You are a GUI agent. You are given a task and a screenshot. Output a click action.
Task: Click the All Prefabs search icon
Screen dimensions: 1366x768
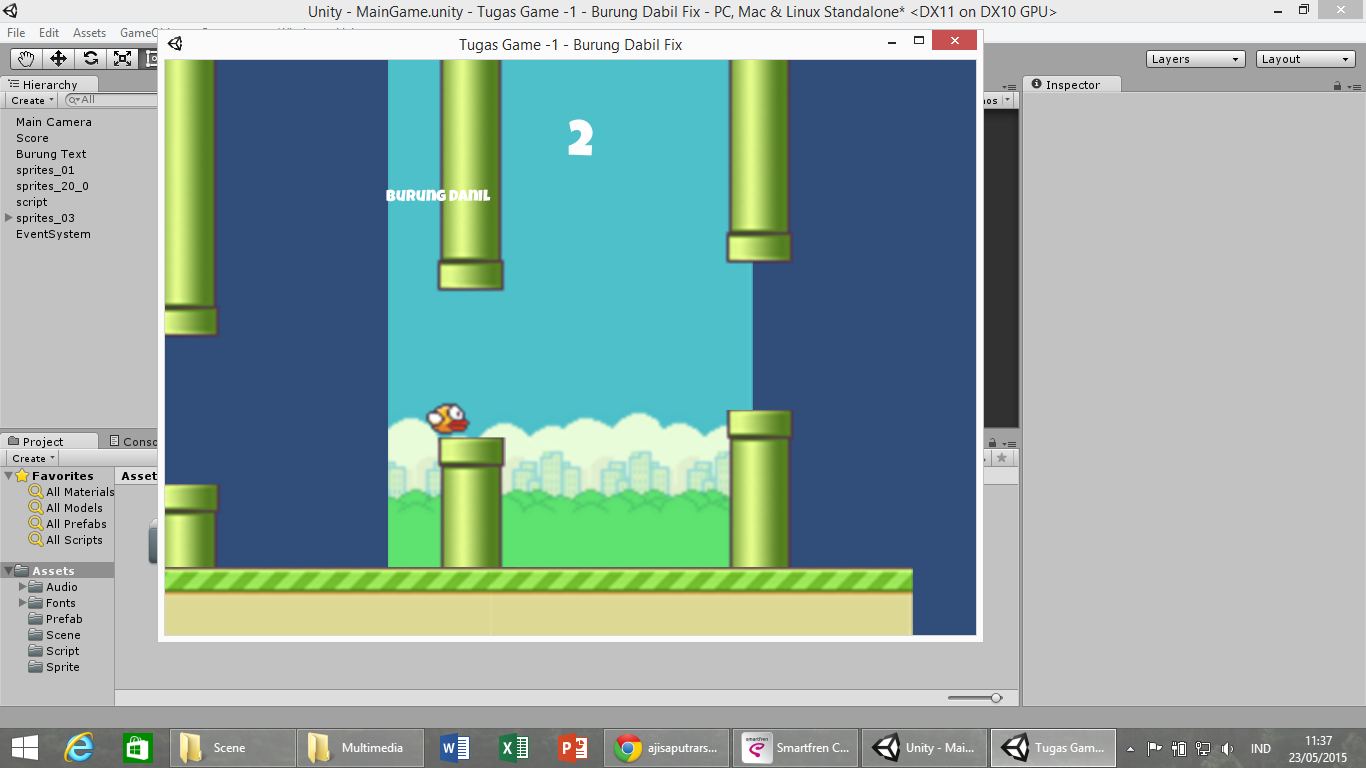pos(36,524)
